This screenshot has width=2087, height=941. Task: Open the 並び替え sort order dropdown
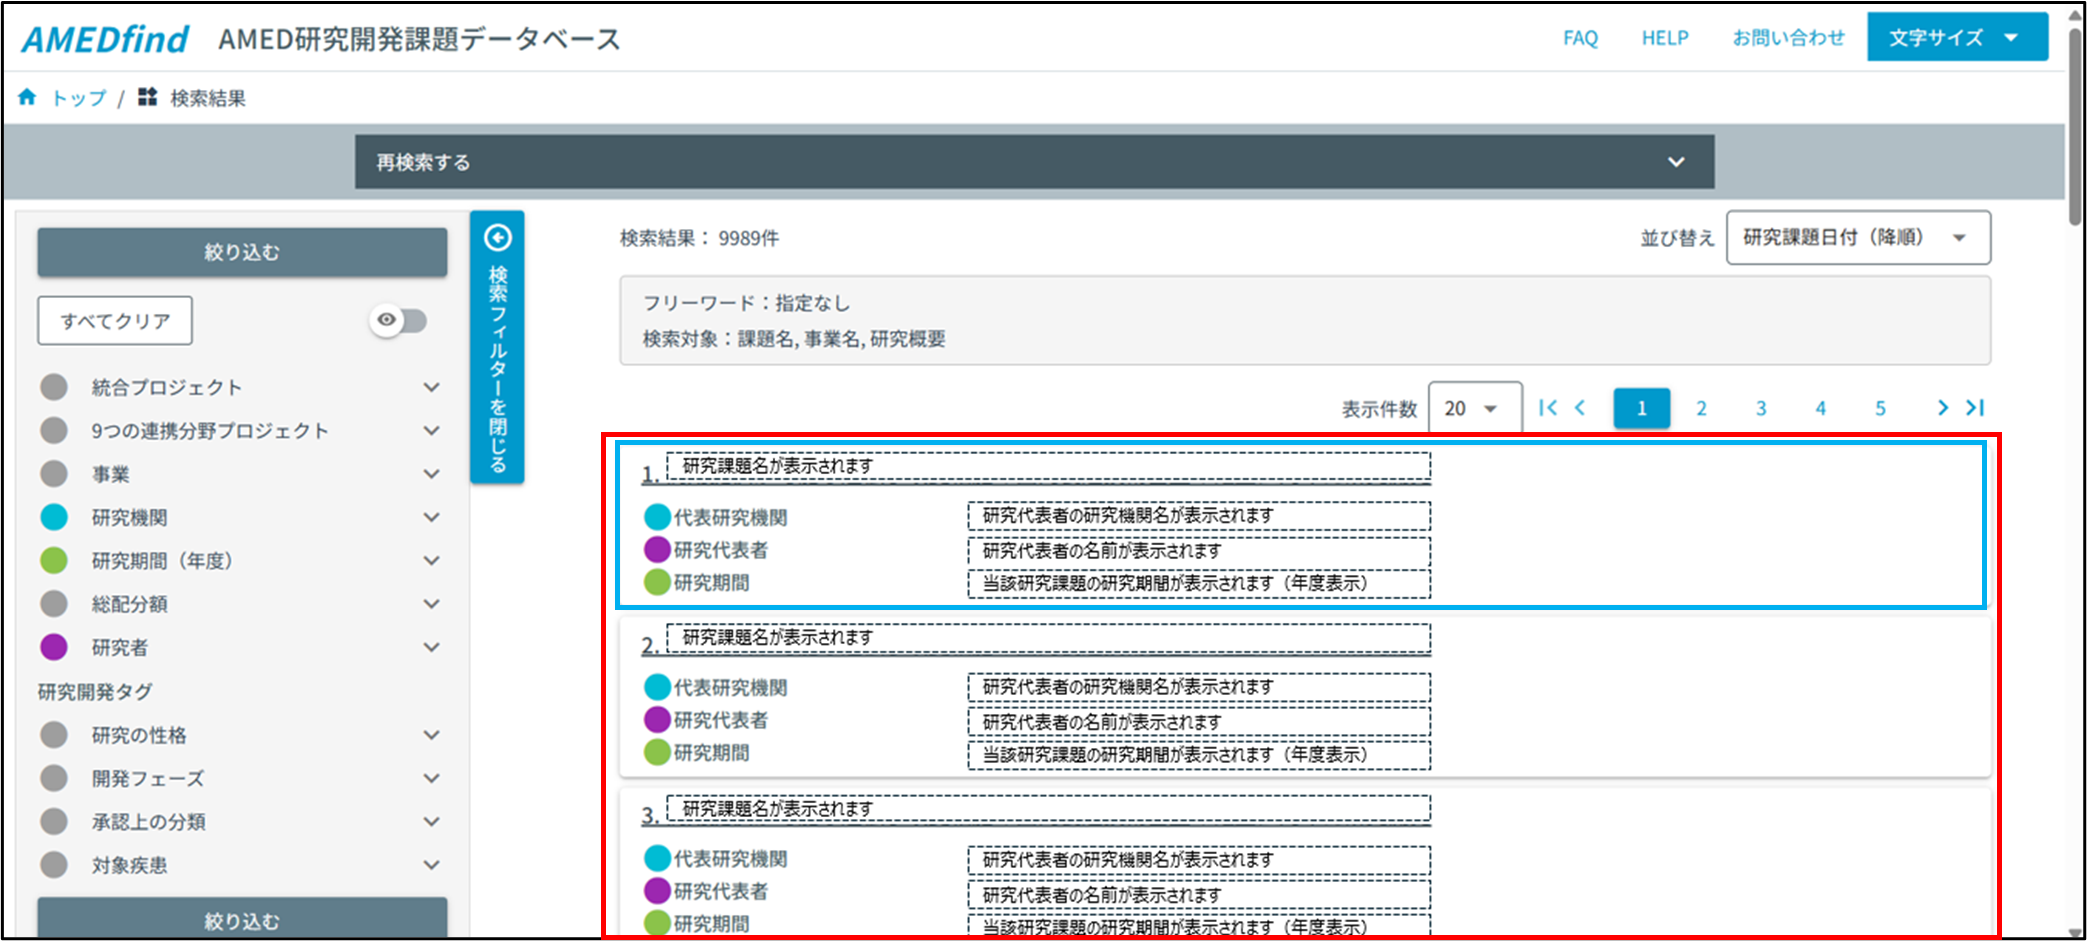(x=1857, y=238)
